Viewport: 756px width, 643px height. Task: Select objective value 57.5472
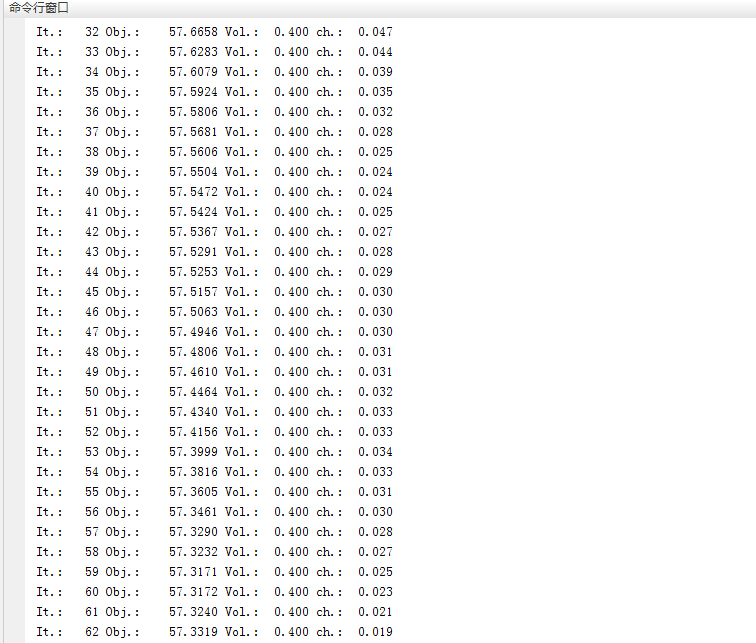pyautogui.click(x=193, y=192)
